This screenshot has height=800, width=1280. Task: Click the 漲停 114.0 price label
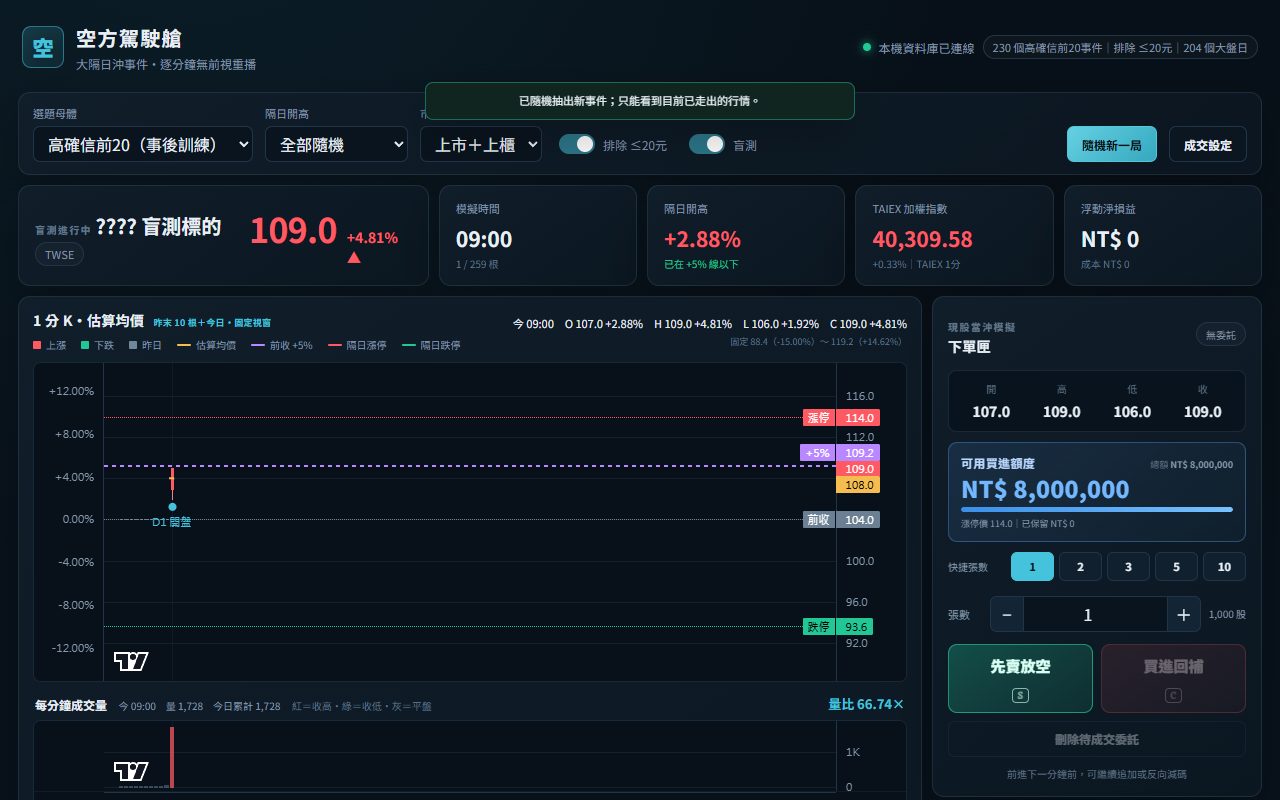[841, 417]
